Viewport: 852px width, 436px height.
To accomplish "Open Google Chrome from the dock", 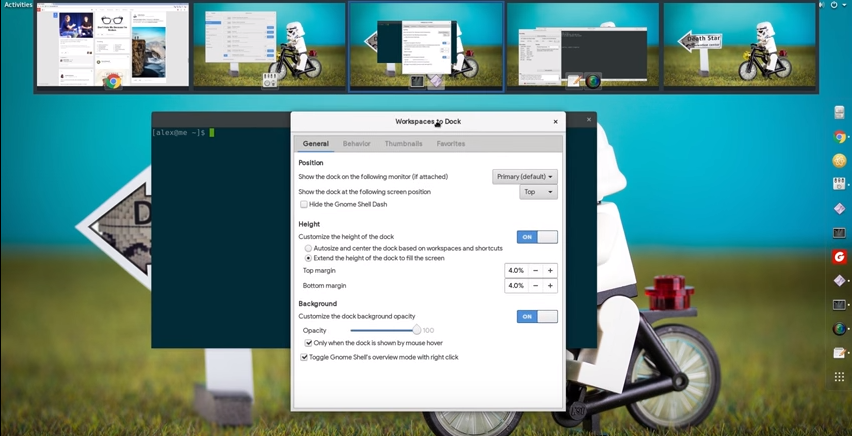I will pyautogui.click(x=839, y=137).
